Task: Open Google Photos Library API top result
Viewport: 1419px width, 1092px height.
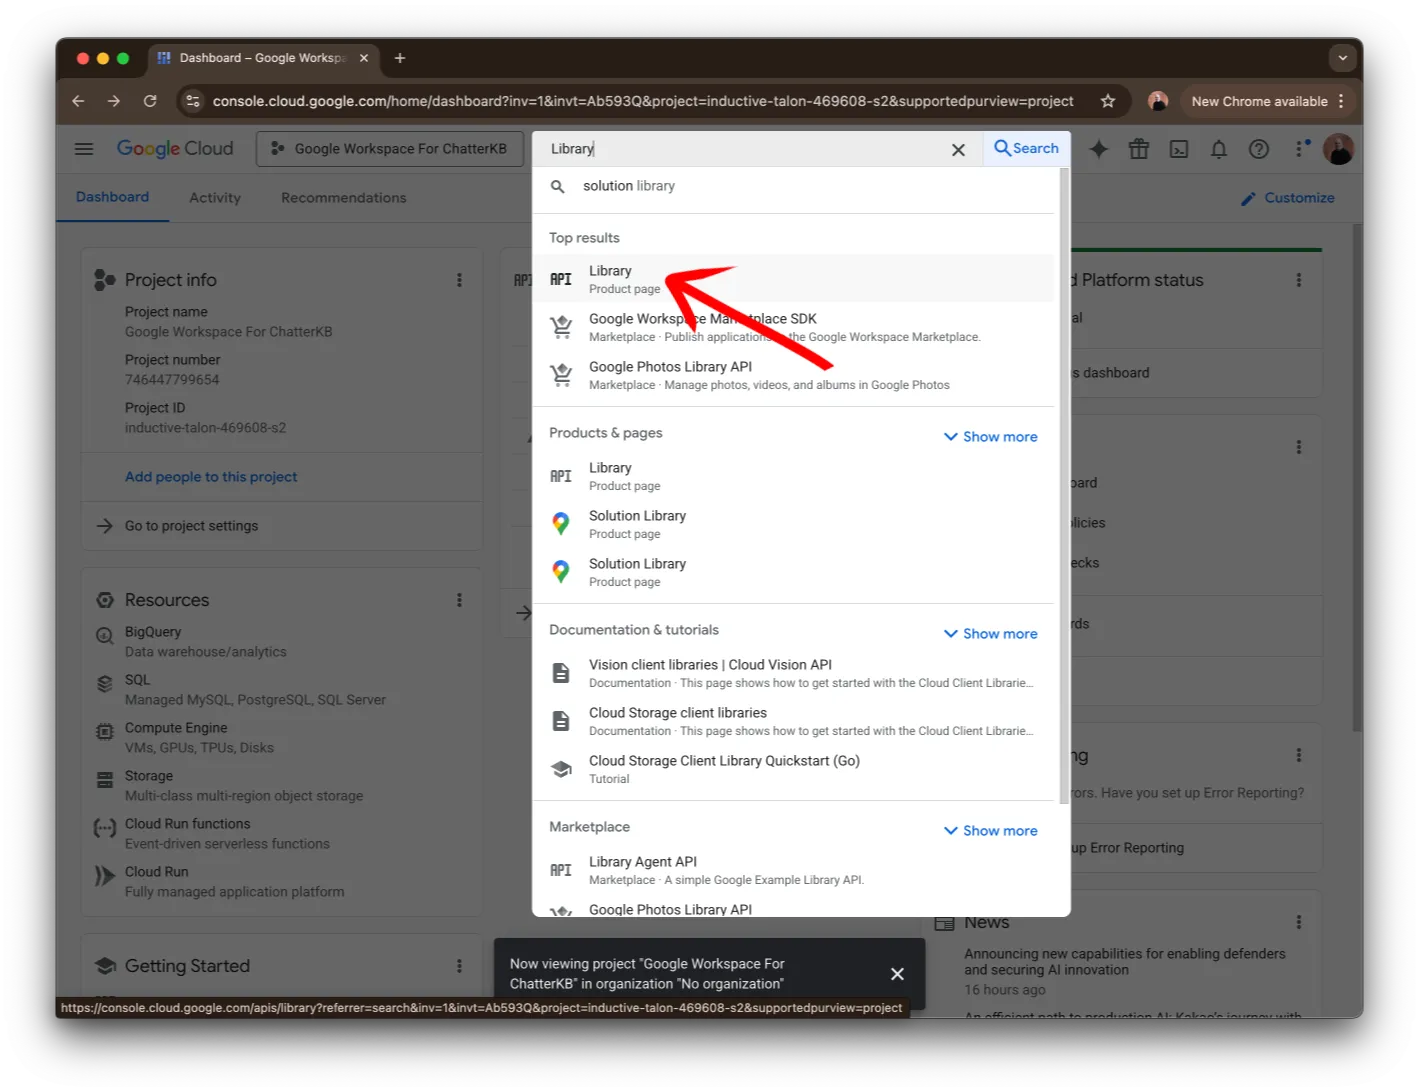Action: coord(794,375)
